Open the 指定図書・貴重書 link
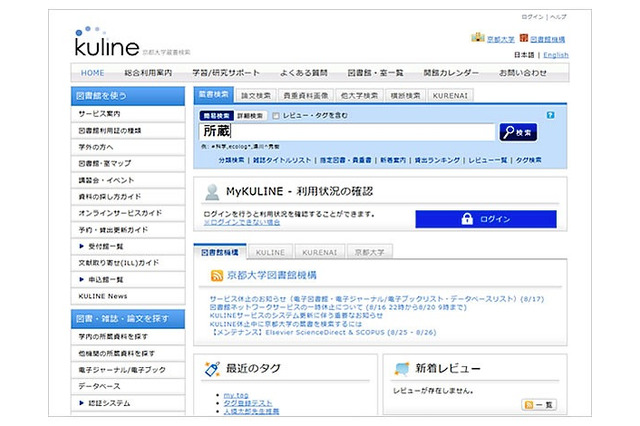This screenshot has height=426, width=640. click(x=345, y=160)
